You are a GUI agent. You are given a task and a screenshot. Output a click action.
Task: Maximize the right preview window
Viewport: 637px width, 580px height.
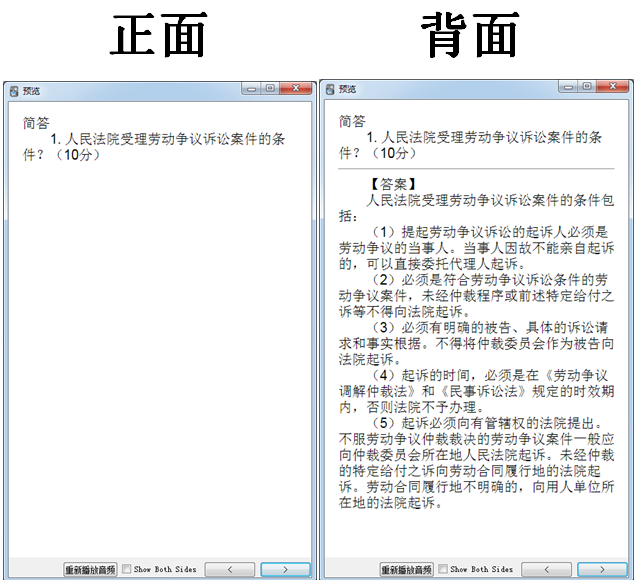coord(587,87)
